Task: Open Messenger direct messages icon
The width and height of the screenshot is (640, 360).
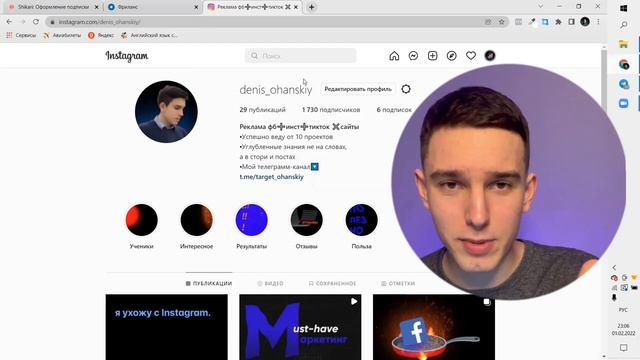Action: point(413,56)
